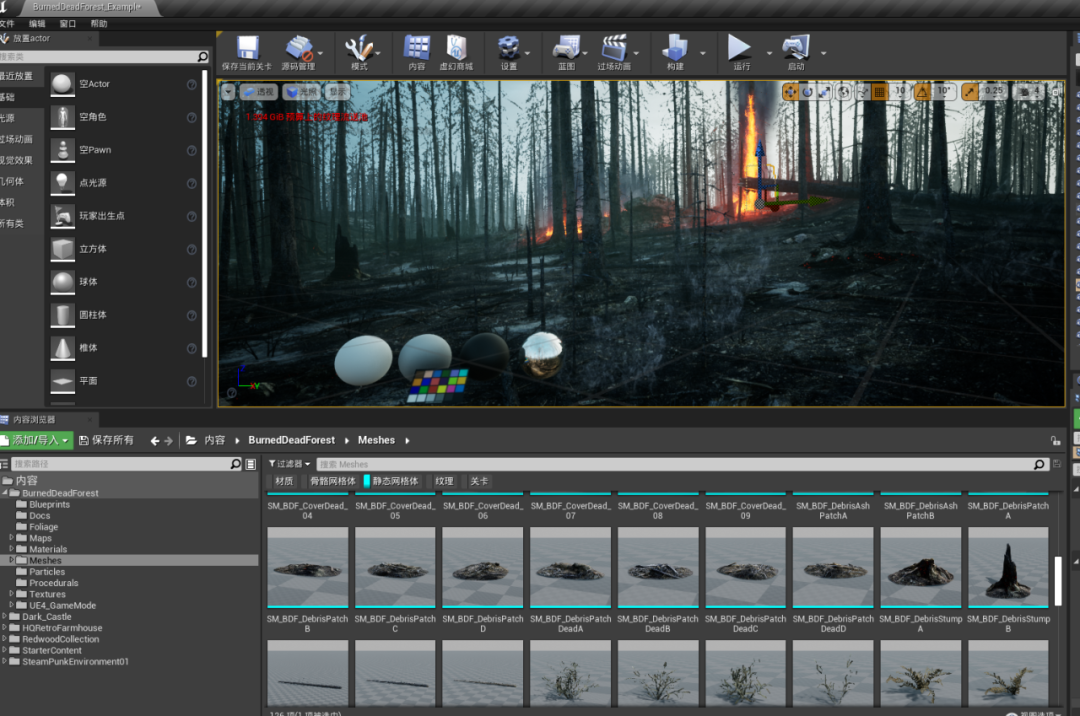
Task: Click the 立方体 cube icon
Action: coord(62,249)
